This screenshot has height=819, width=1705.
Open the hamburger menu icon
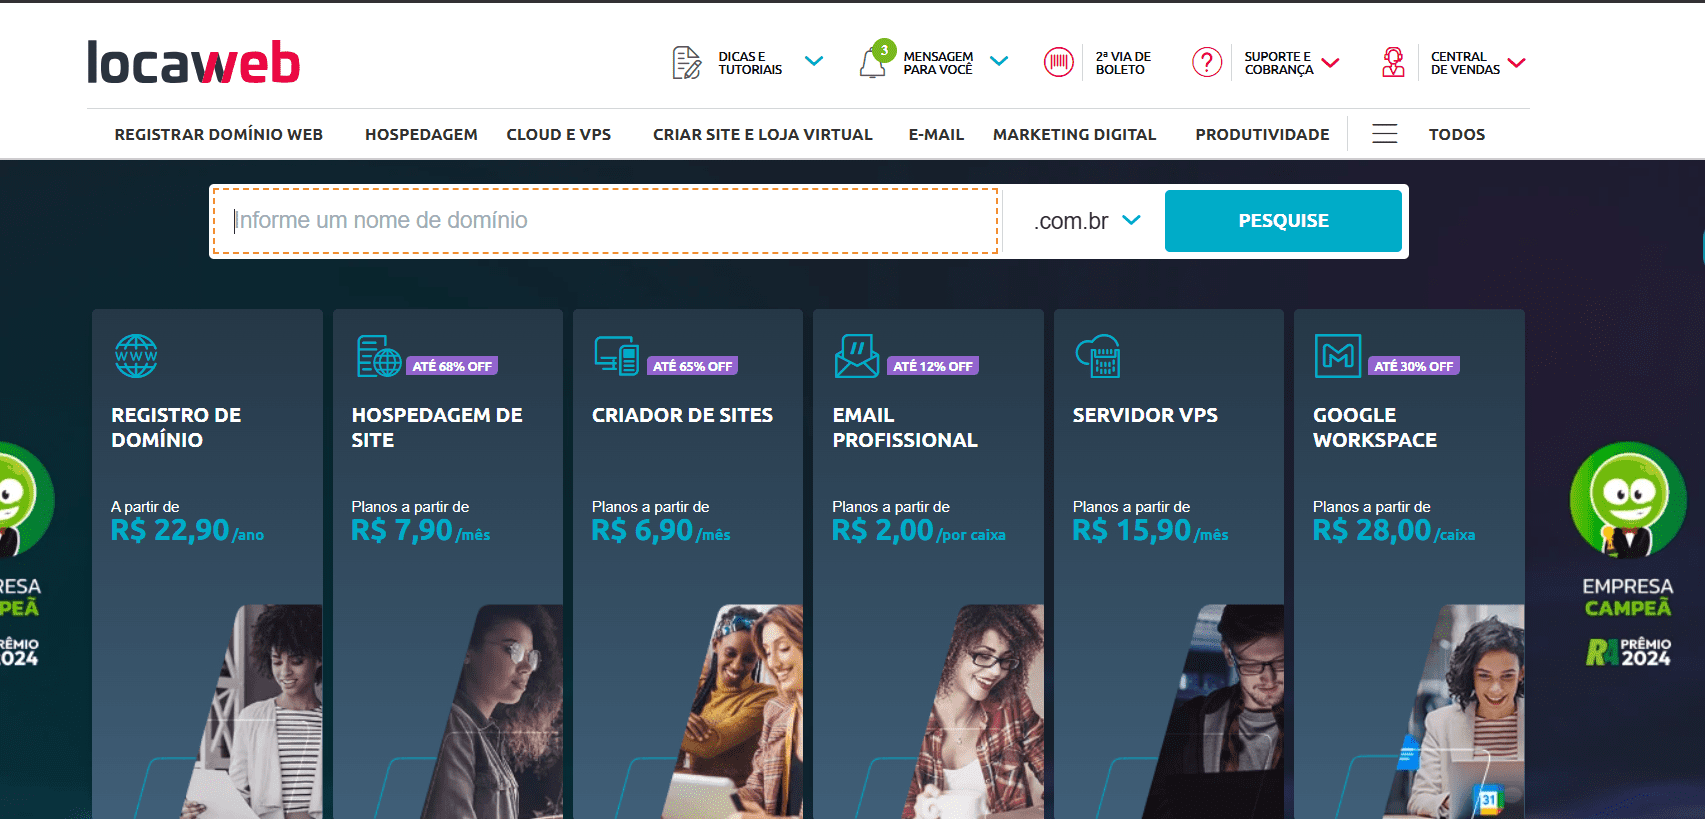tap(1385, 134)
